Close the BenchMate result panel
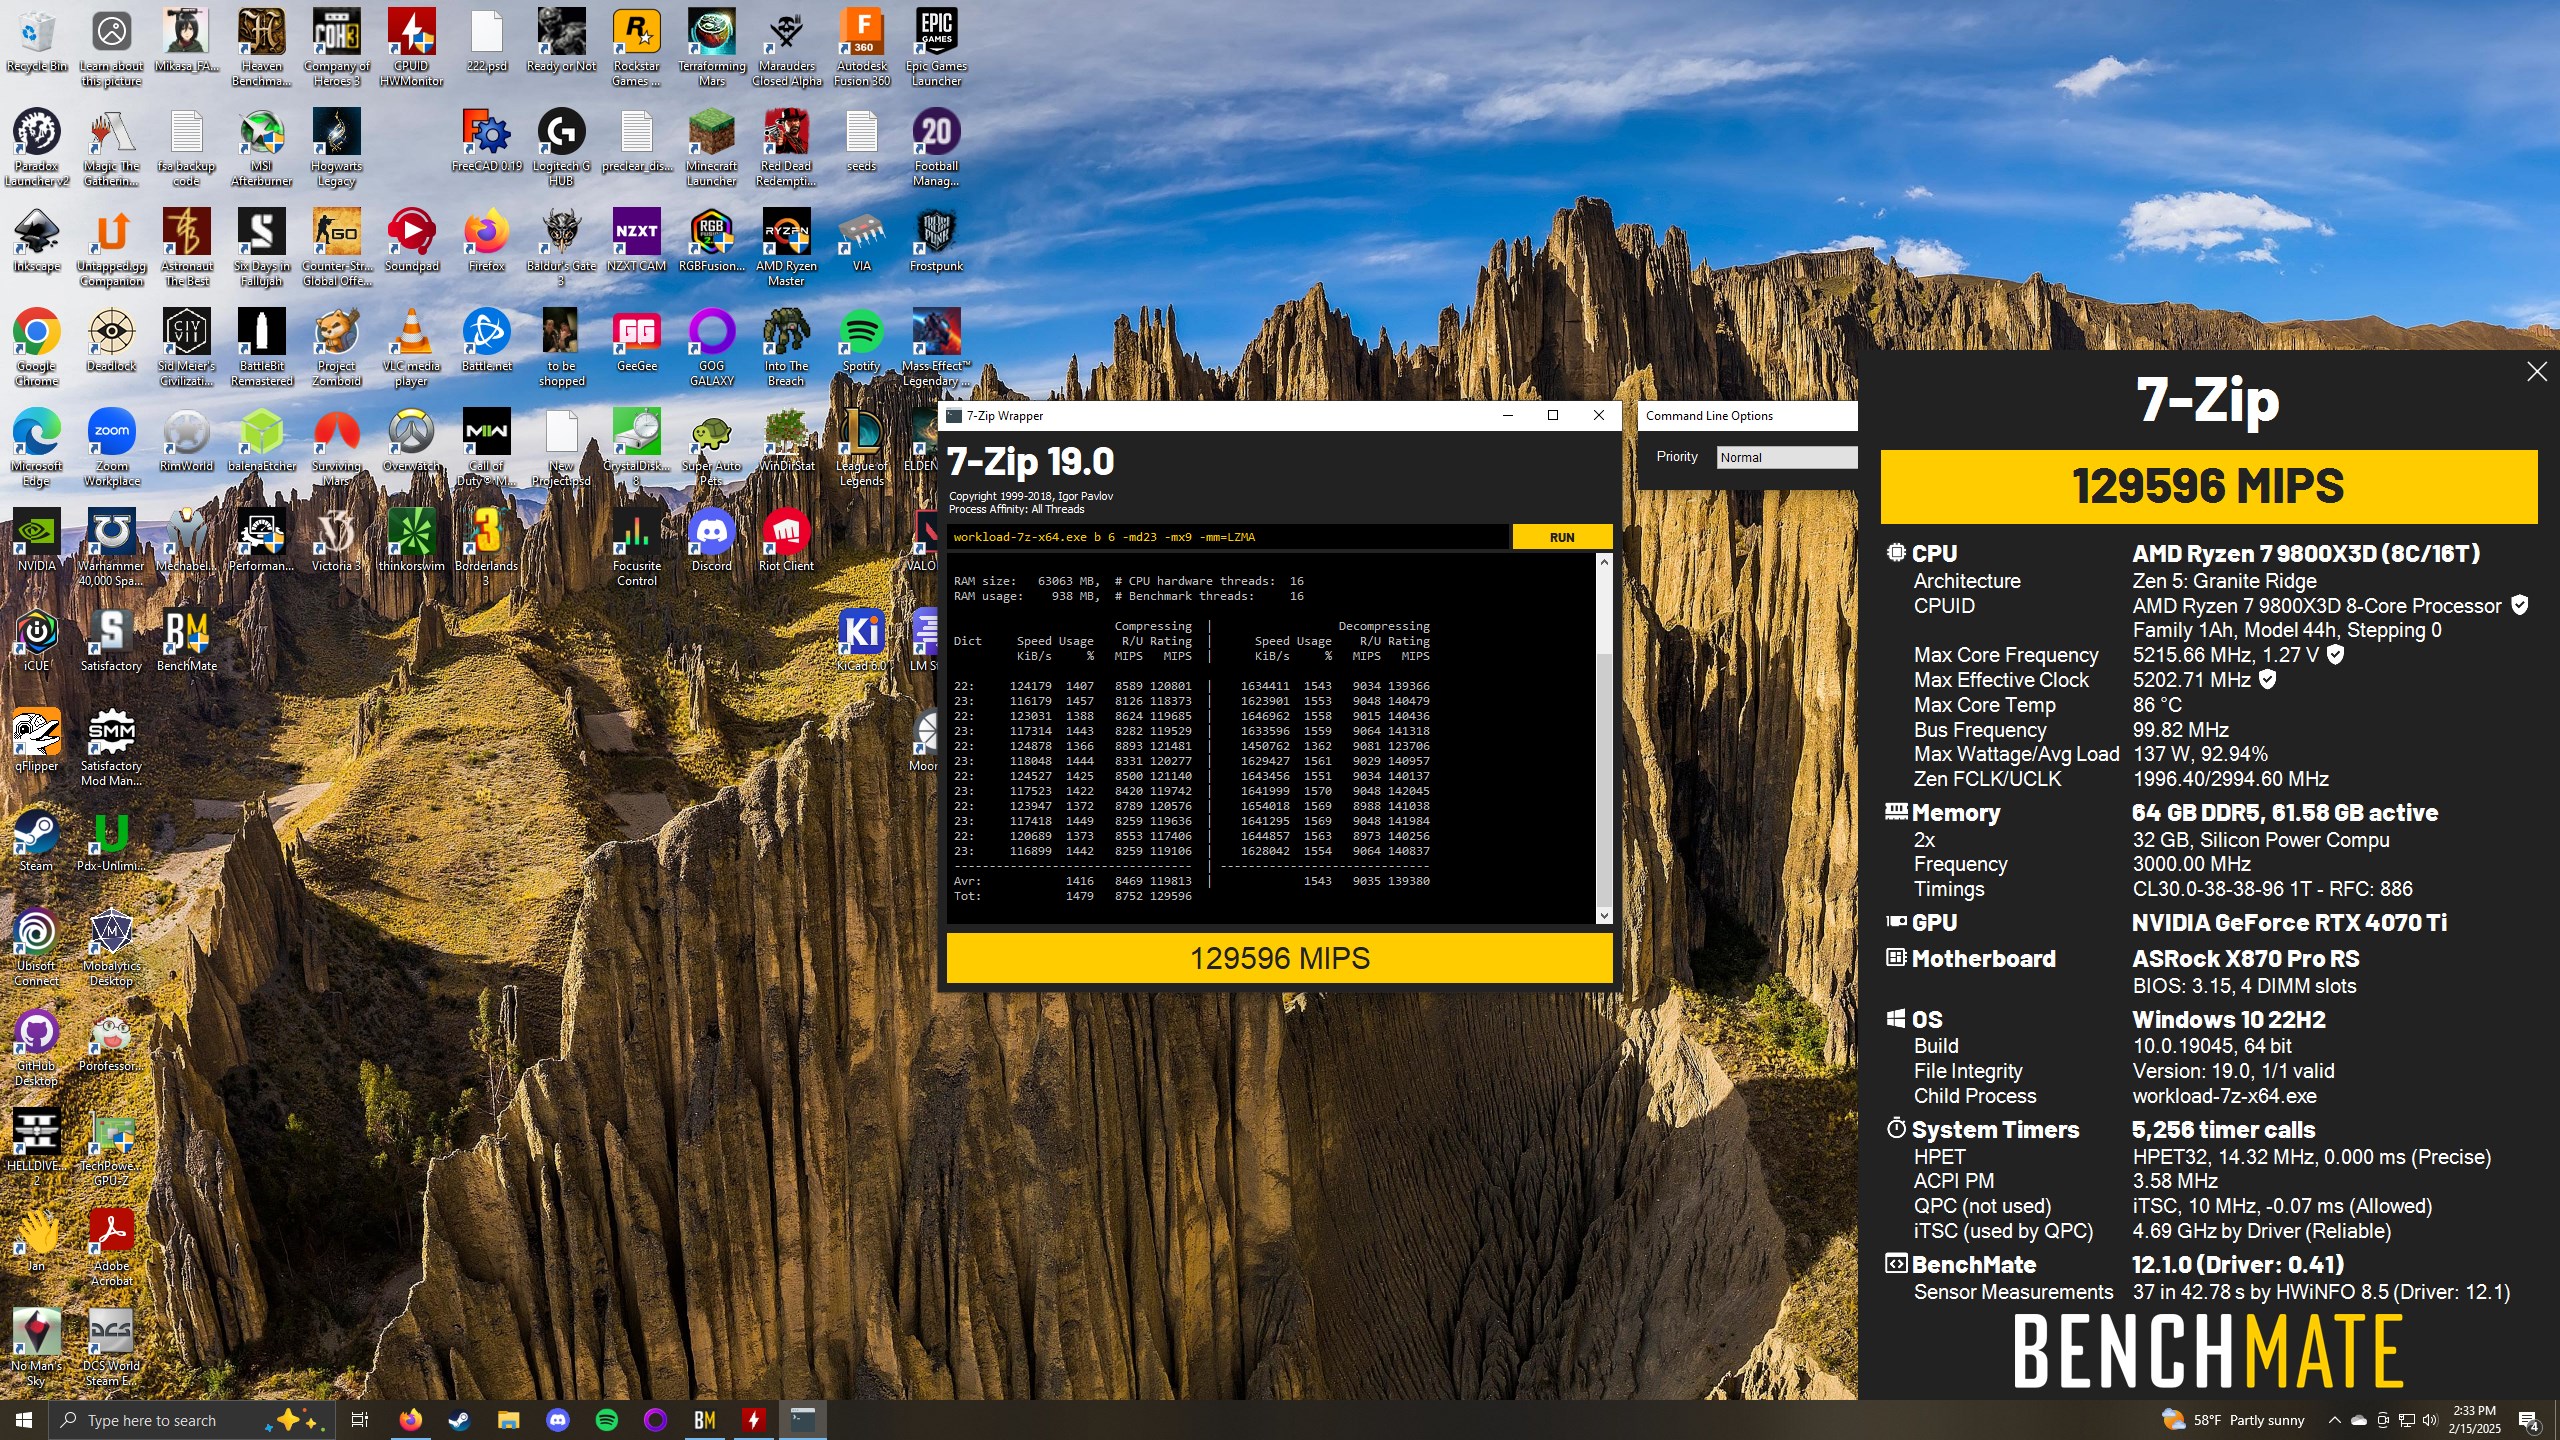Screen dimensions: 2560x1440 2537,372
